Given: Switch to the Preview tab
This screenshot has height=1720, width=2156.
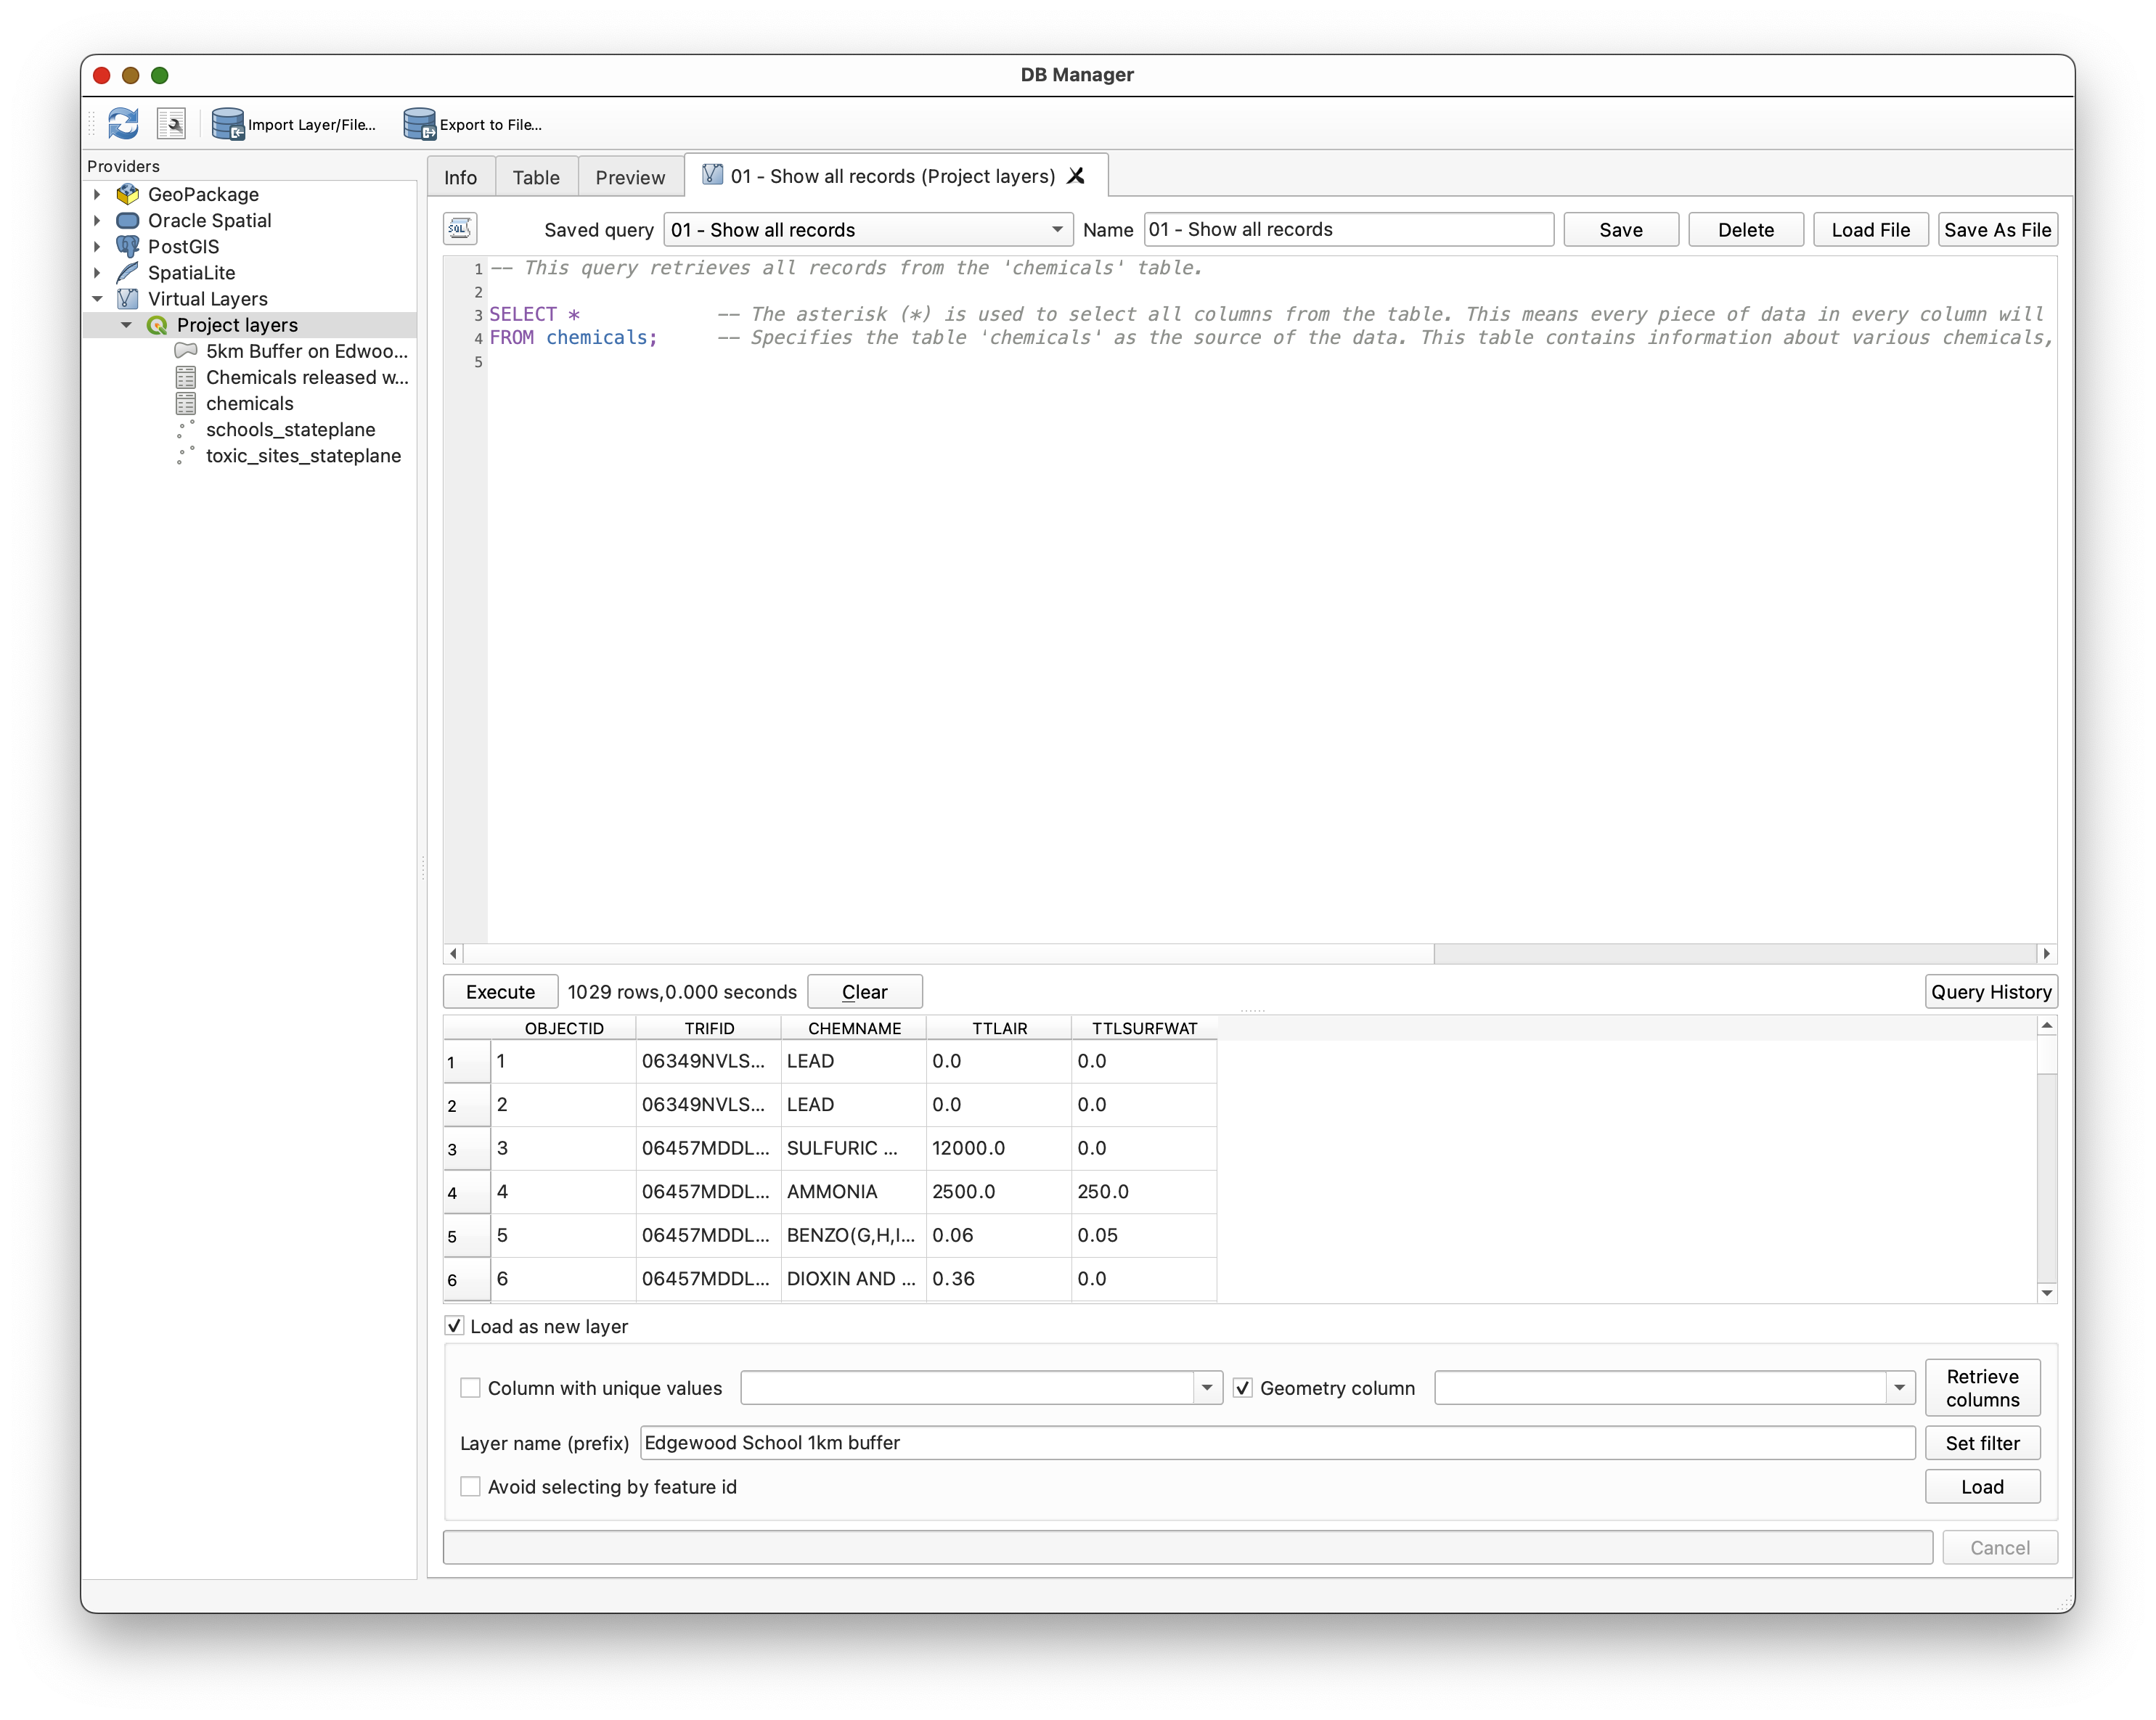Looking at the screenshot, I should [630, 177].
